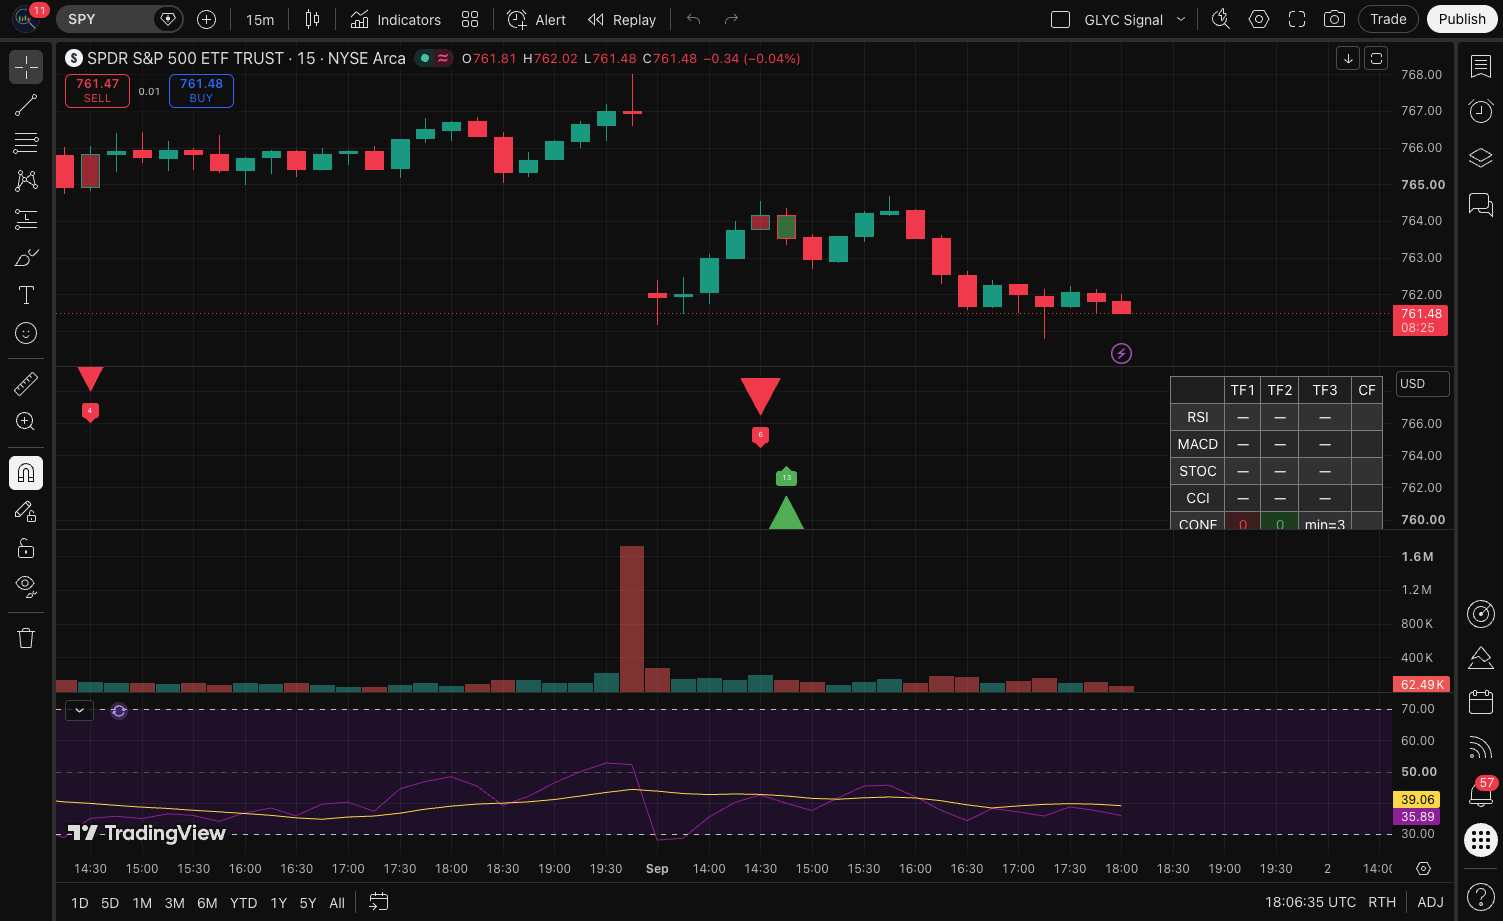1503x921 pixels.
Task: Toggle lock all drawing tools
Action: point(26,548)
